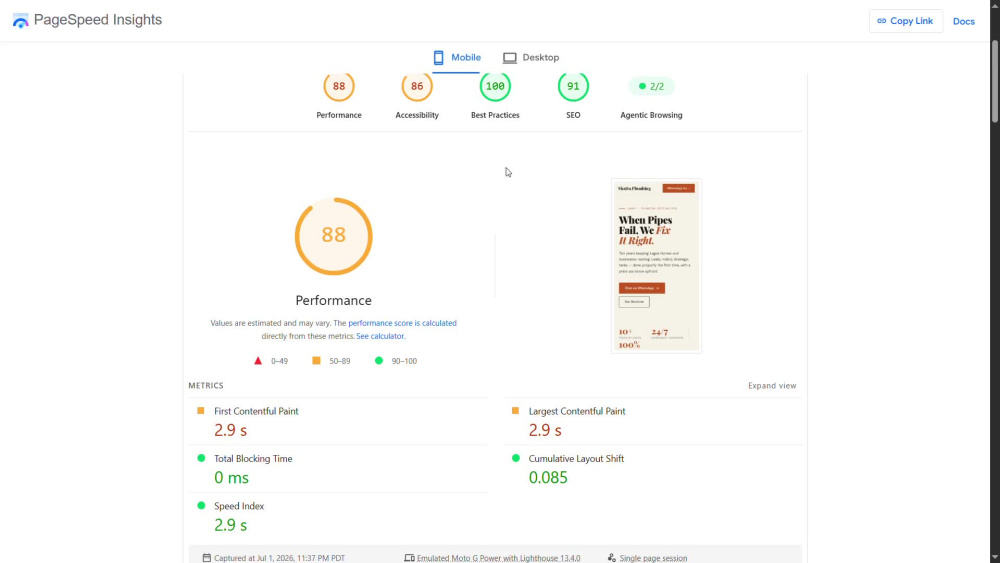Image resolution: width=1000 pixels, height=563 pixels.
Task: Jump to Performance score gauge 88 at top
Action: [339, 86]
